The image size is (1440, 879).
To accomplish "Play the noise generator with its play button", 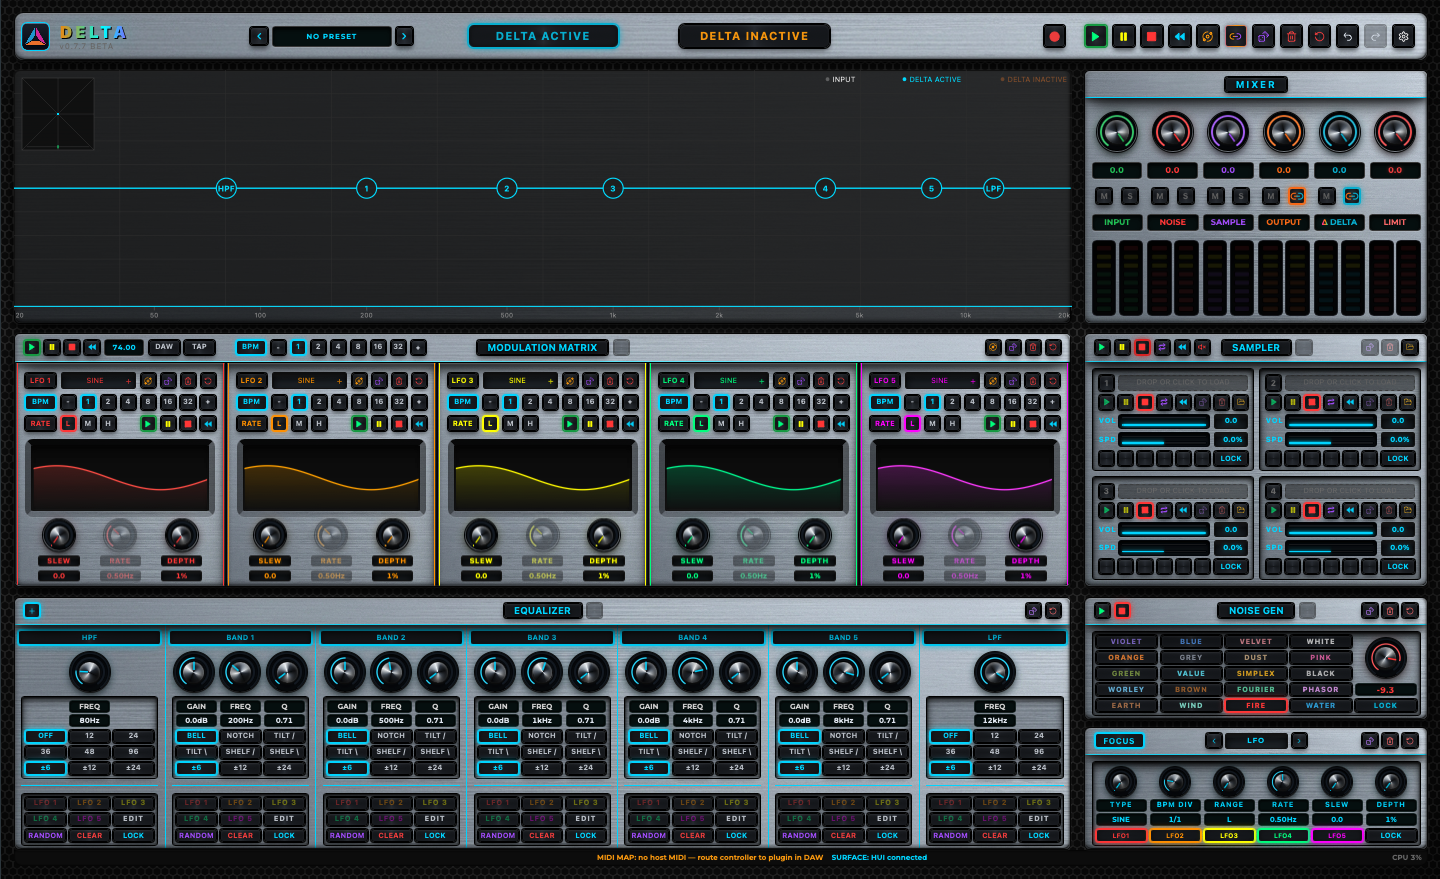I will pos(1102,610).
